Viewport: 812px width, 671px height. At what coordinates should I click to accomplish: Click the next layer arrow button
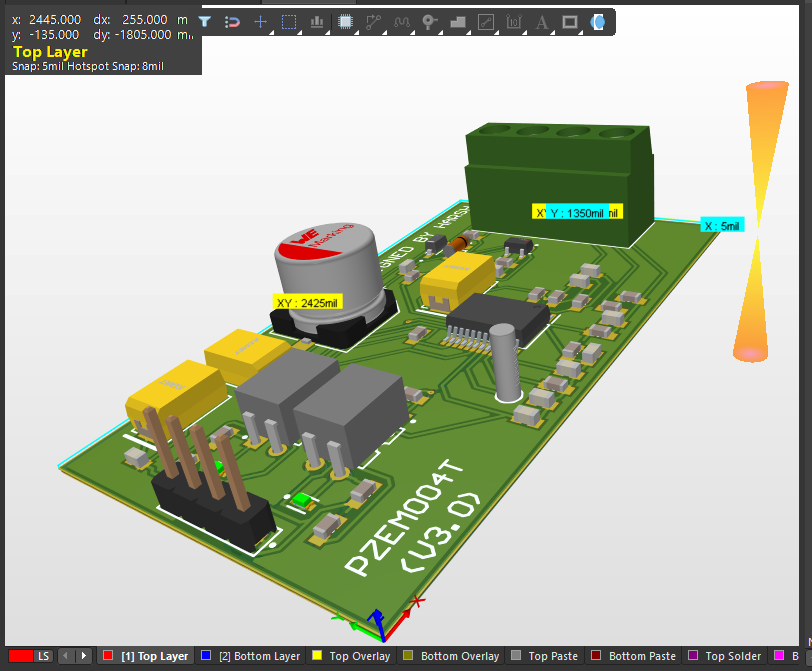84,656
